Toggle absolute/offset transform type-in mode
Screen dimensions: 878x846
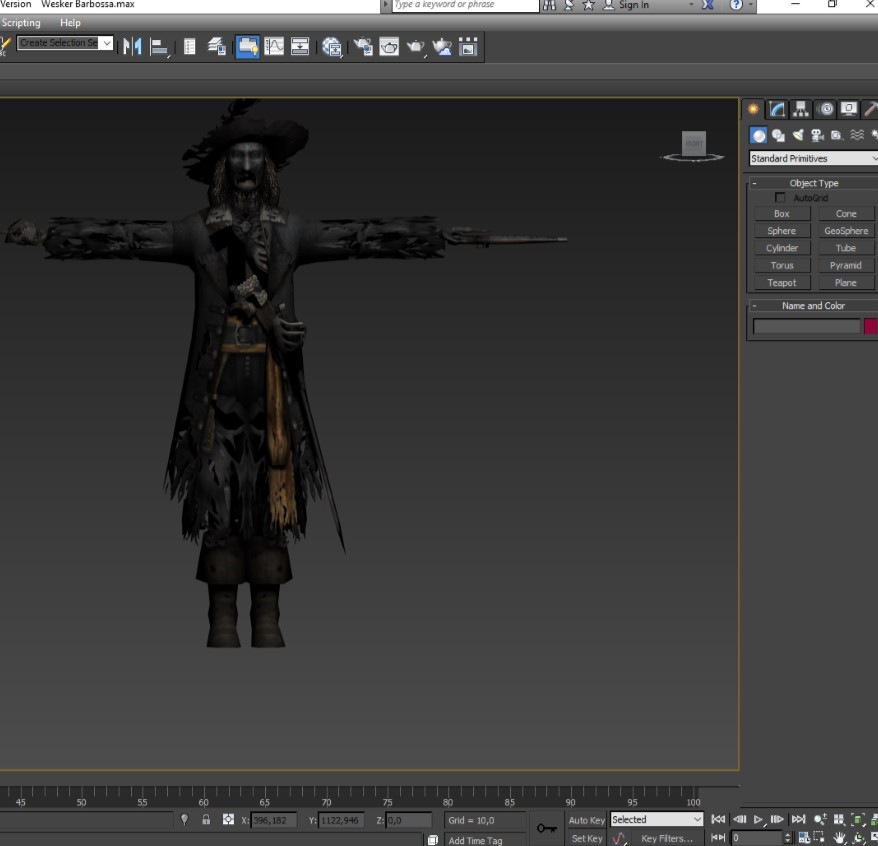[228, 820]
